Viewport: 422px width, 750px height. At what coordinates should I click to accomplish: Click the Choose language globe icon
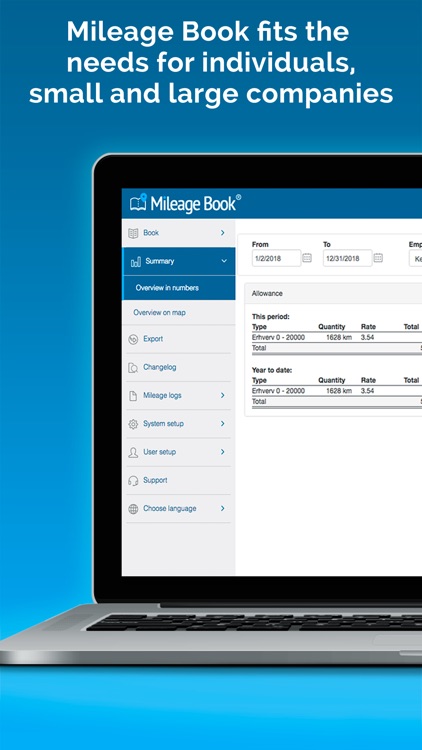(x=133, y=509)
